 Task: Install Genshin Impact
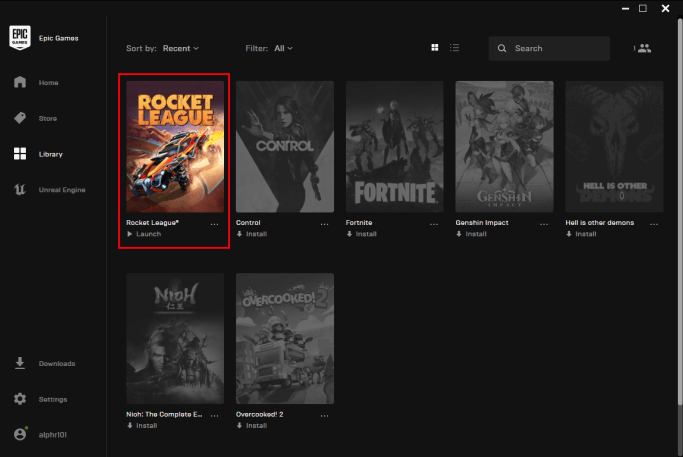click(471, 234)
